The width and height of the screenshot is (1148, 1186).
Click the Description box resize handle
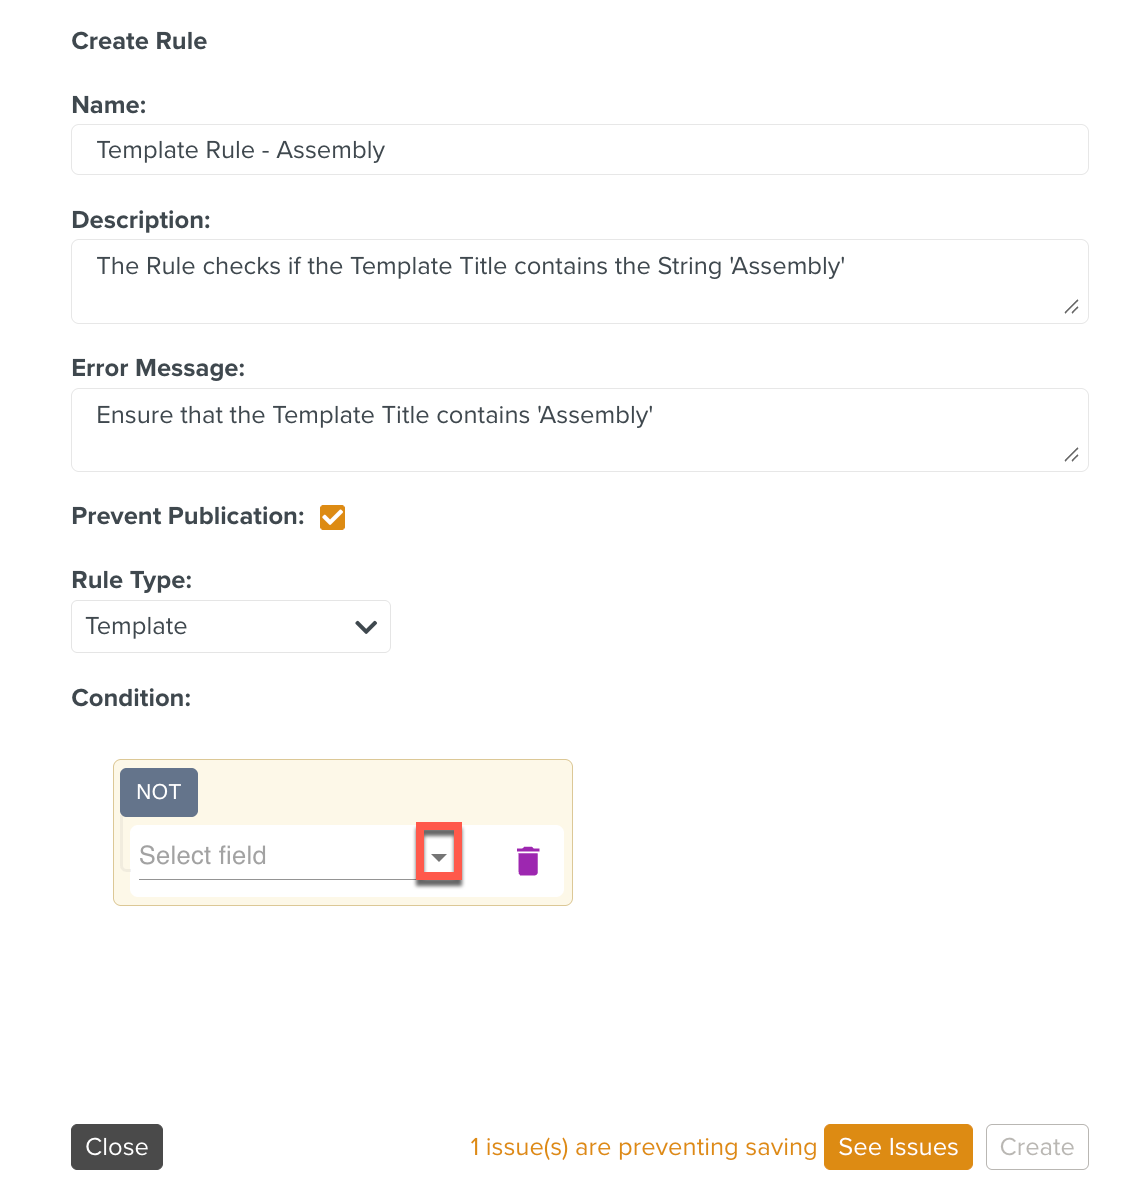(1071, 307)
